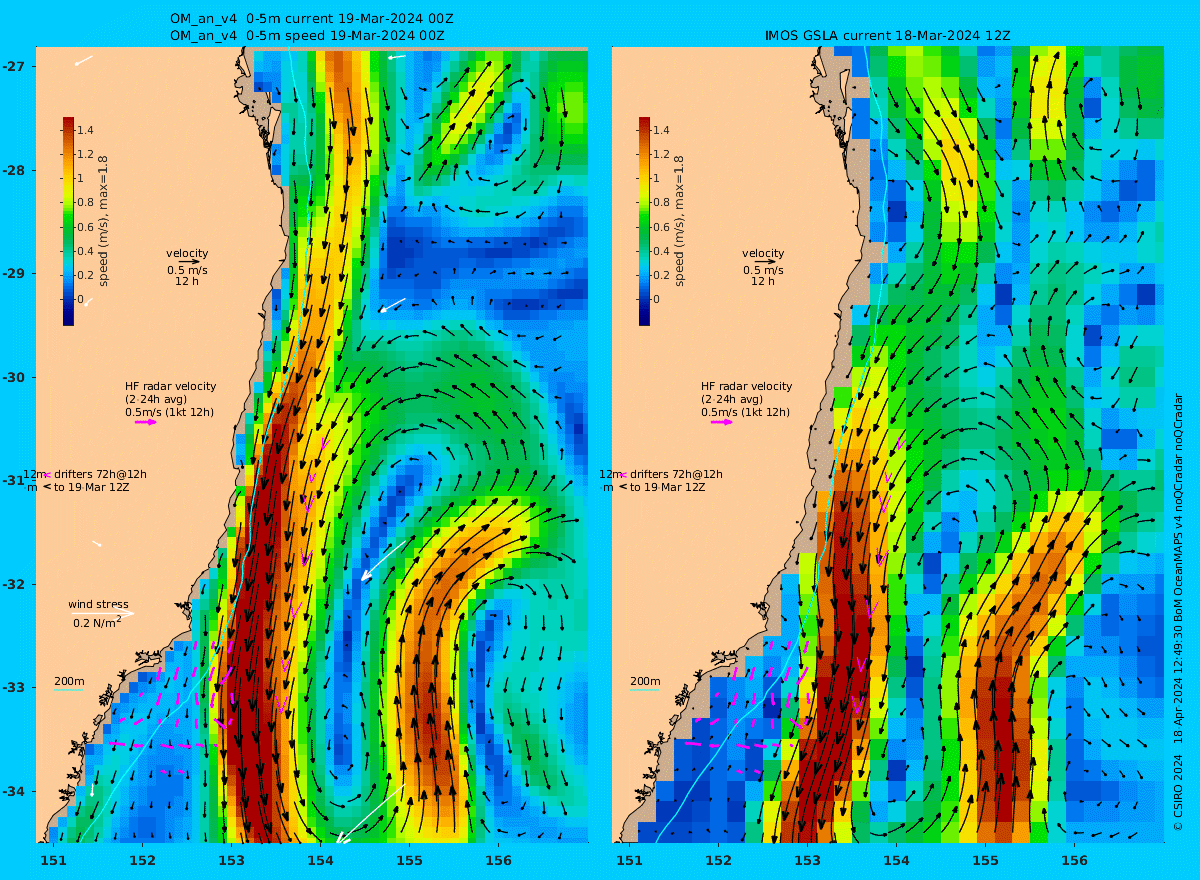This screenshot has height=880, width=1200.
Task: Click the -33 latitude axis label
Action: tap(14, 687)
